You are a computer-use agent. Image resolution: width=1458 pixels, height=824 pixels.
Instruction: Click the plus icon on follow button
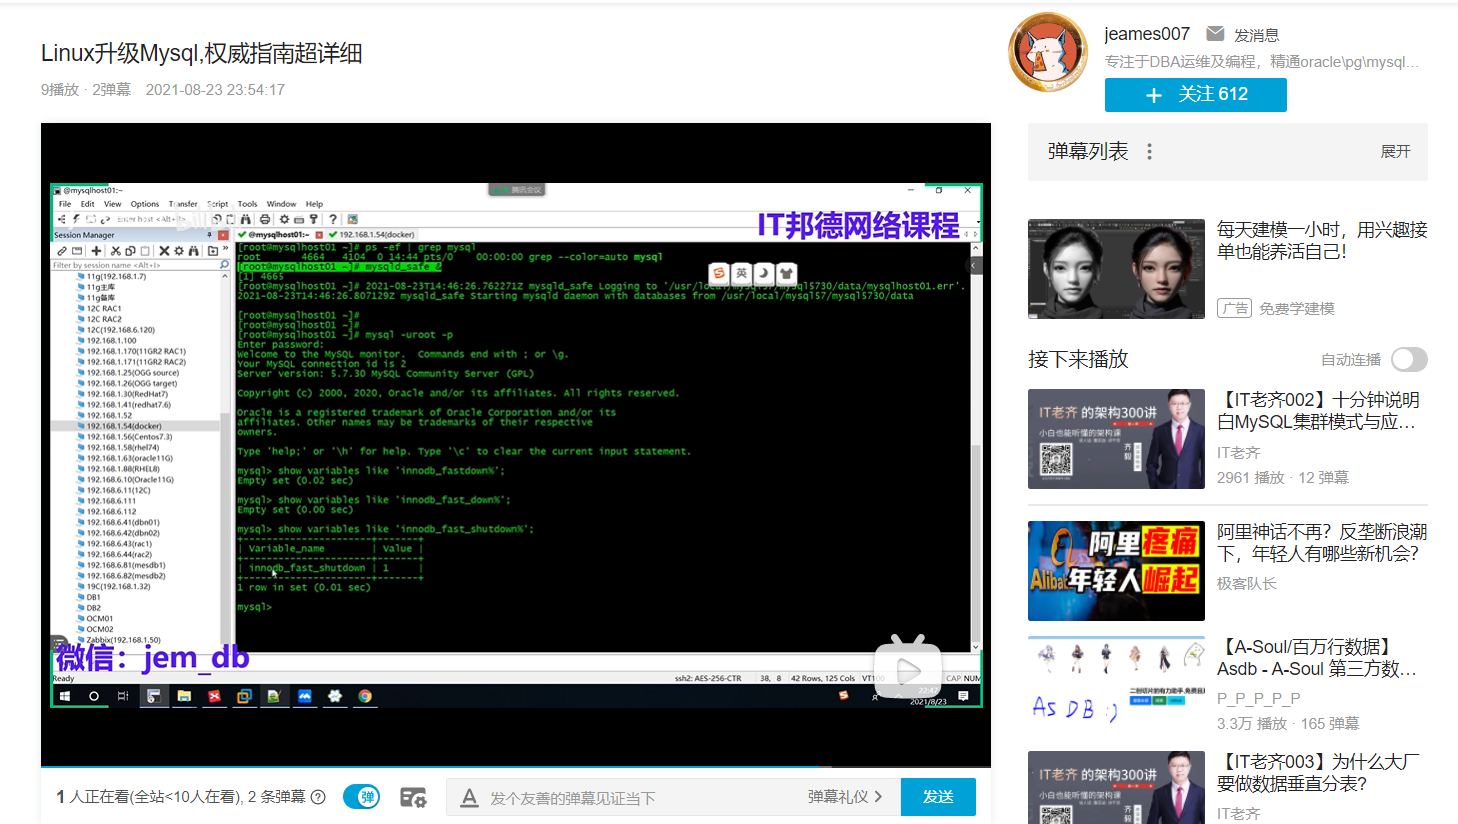tap(1154, 95)
